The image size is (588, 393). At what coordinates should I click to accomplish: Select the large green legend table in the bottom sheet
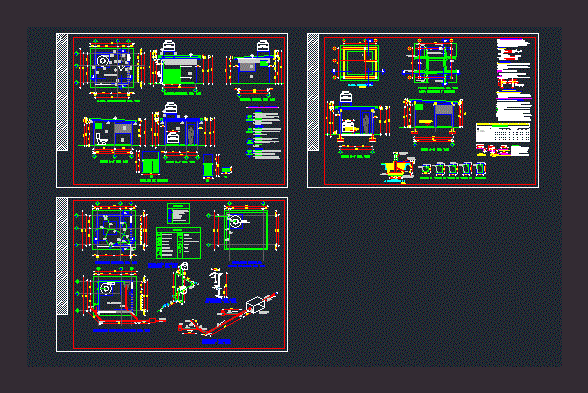pos(178,243)
